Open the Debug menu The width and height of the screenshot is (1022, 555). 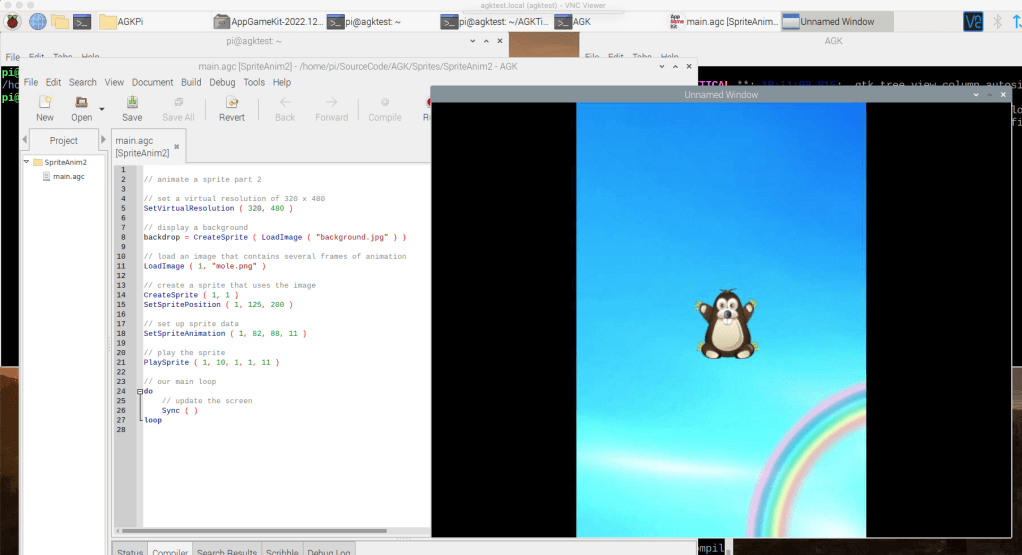[222, 82]
